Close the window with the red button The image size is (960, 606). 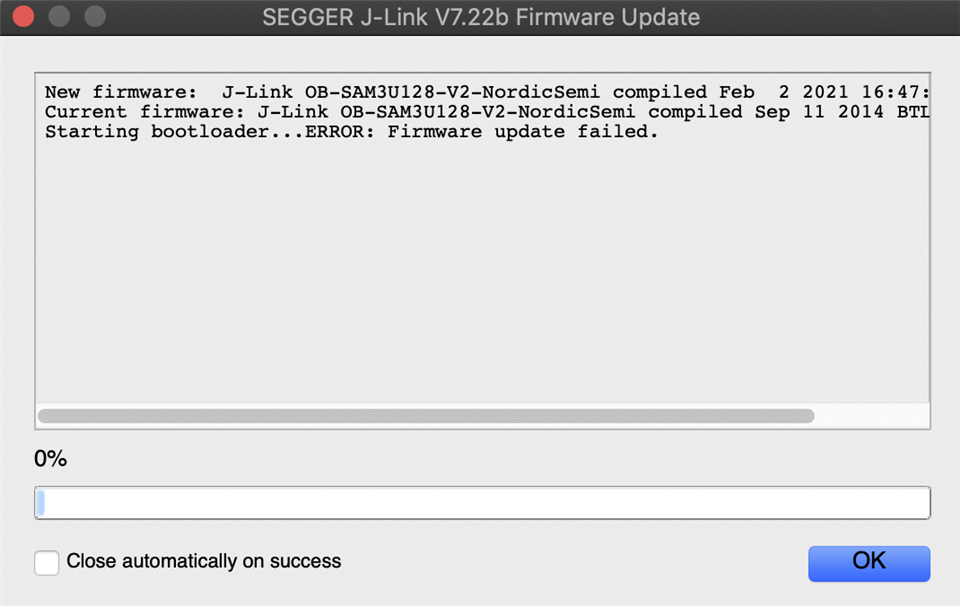point(23,16)
